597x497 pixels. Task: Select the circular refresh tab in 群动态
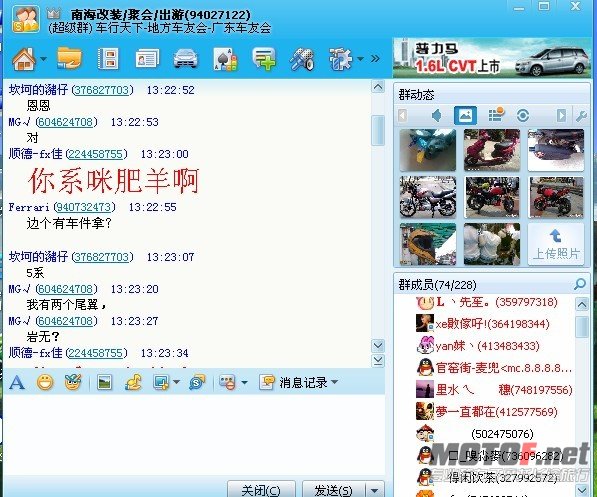[x=523, y=115]
